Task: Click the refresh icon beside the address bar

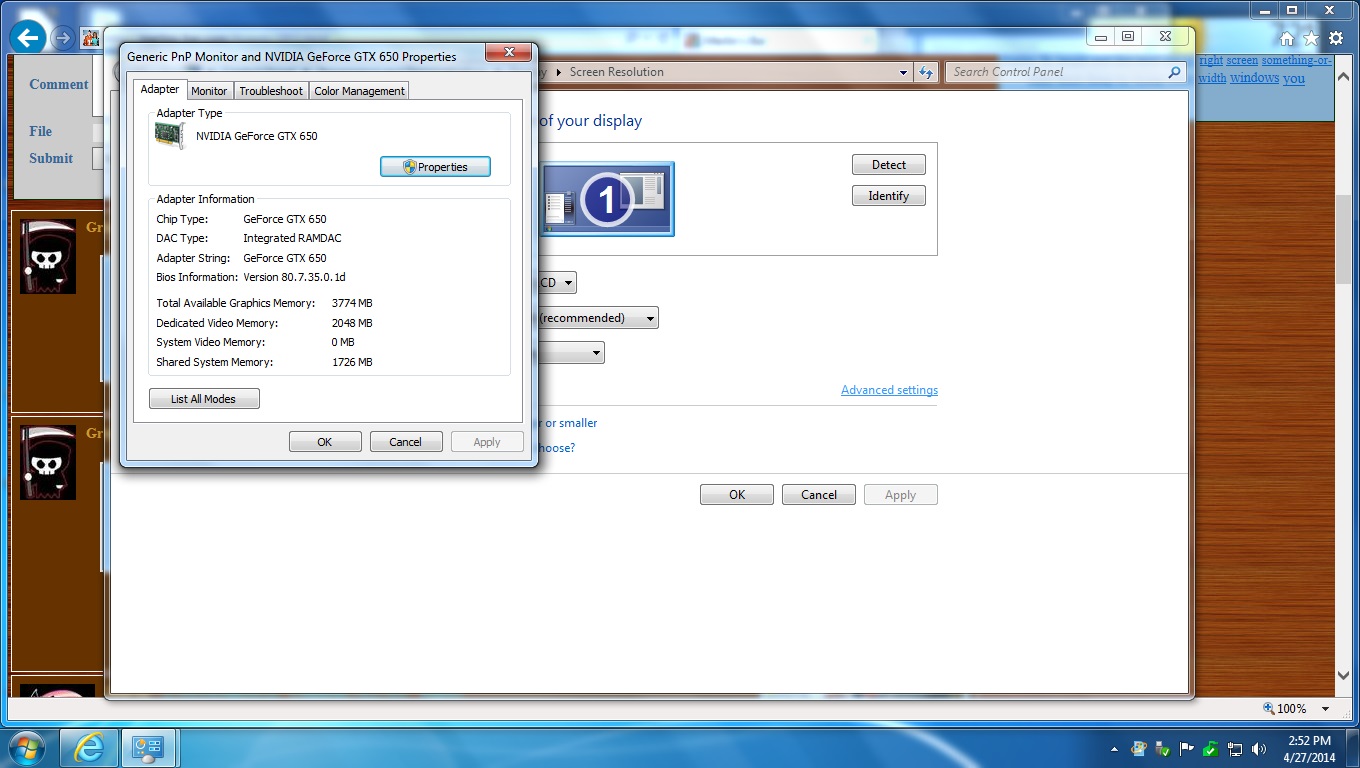Action: (x=926, y=72)
